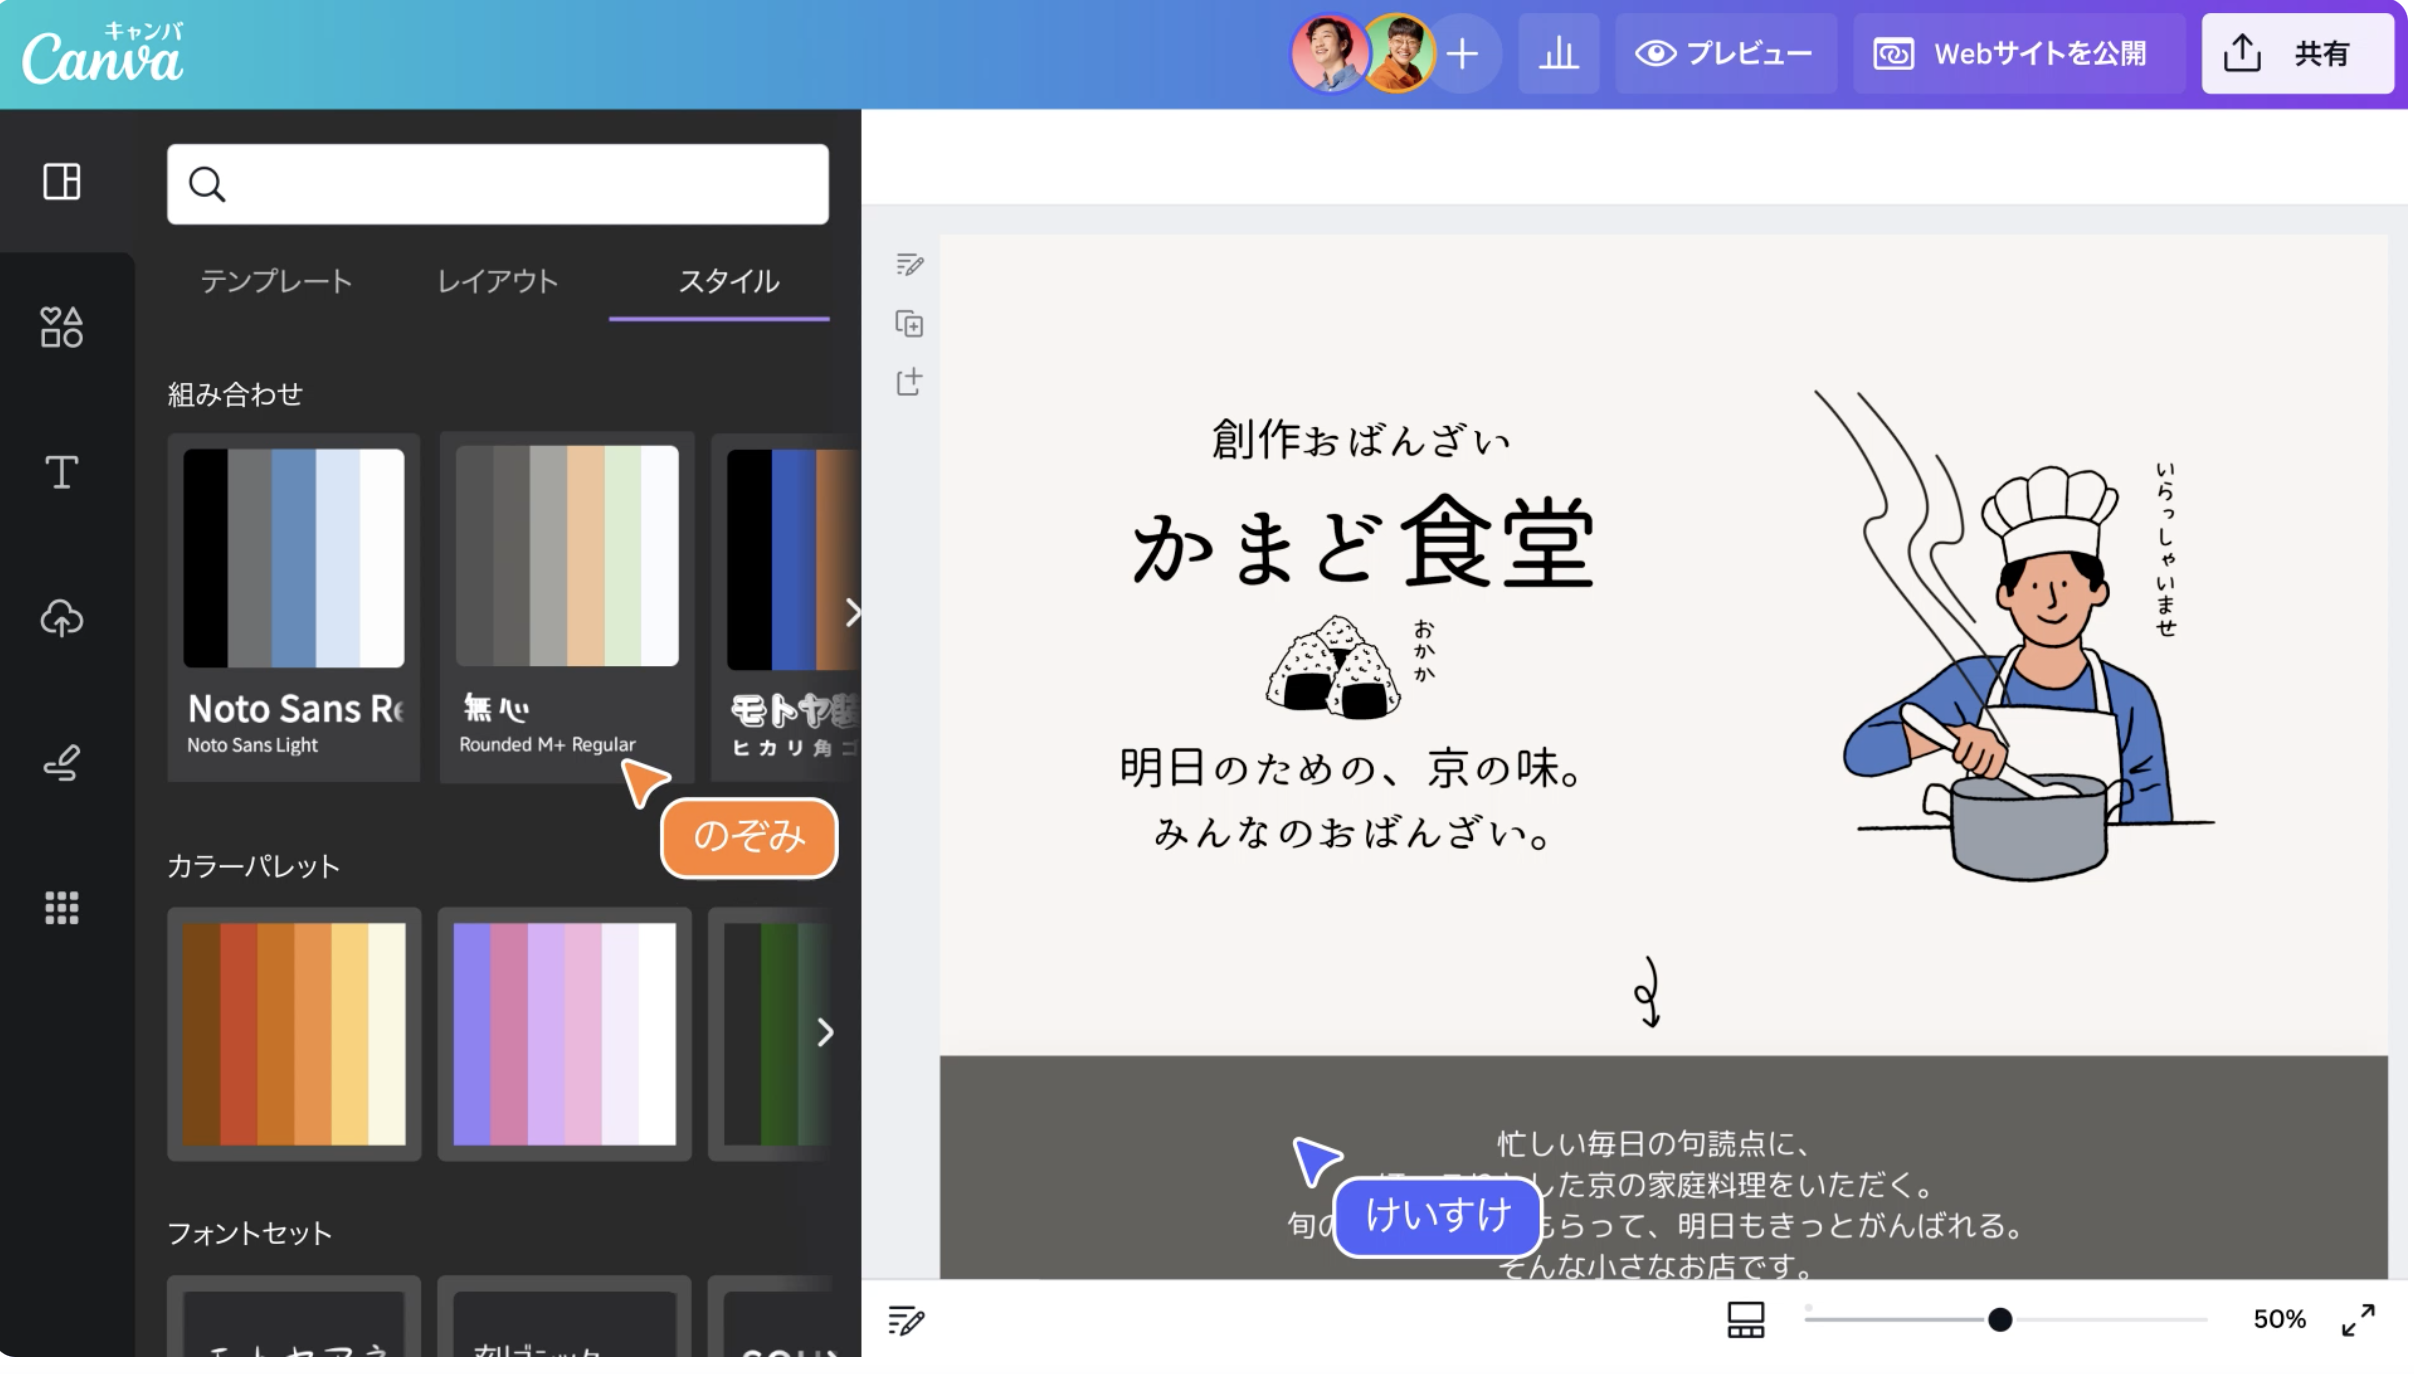Click add page icon beside canvas
2414x1374 pixels.
[909, 382]
